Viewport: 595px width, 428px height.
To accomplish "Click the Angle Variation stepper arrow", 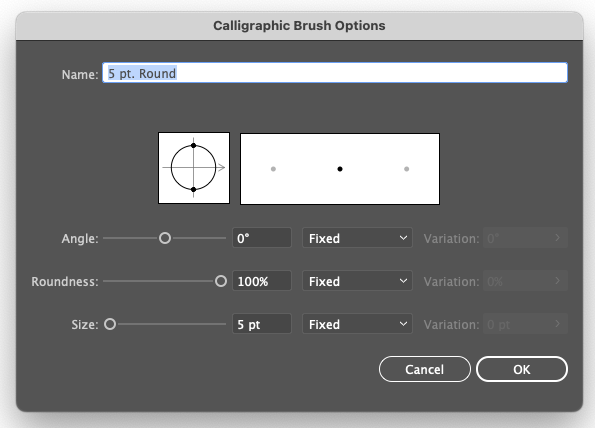I will click(x=557, y=238).
